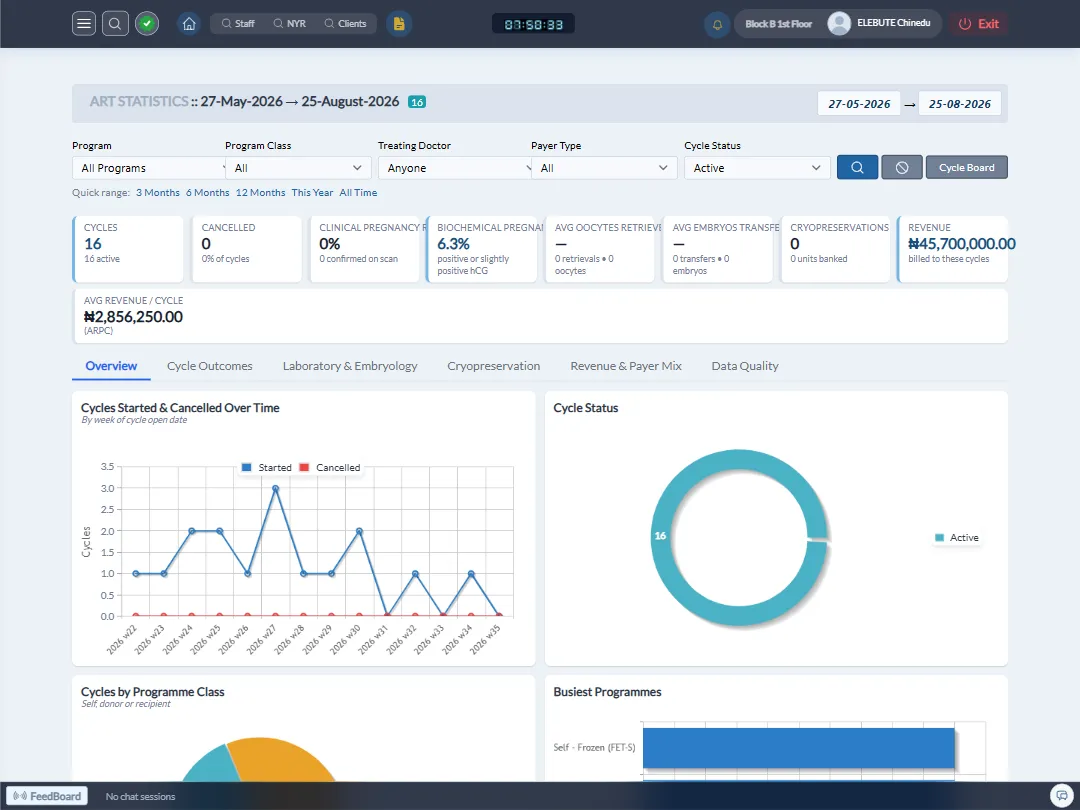Search Staff in the top bar
Image resolution: width=1080 pixels, height=810 pixels.
point(238,23)
